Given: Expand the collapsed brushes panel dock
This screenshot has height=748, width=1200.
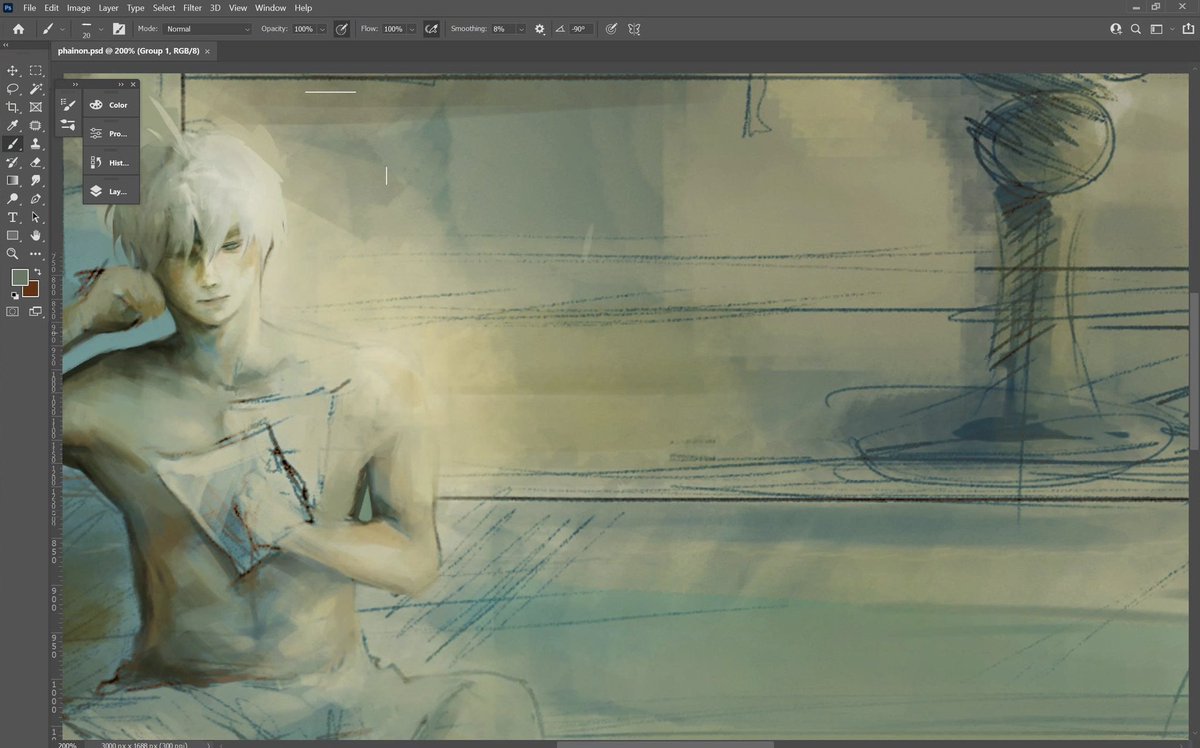Looking at the screenshot, I should coord(75,84).
